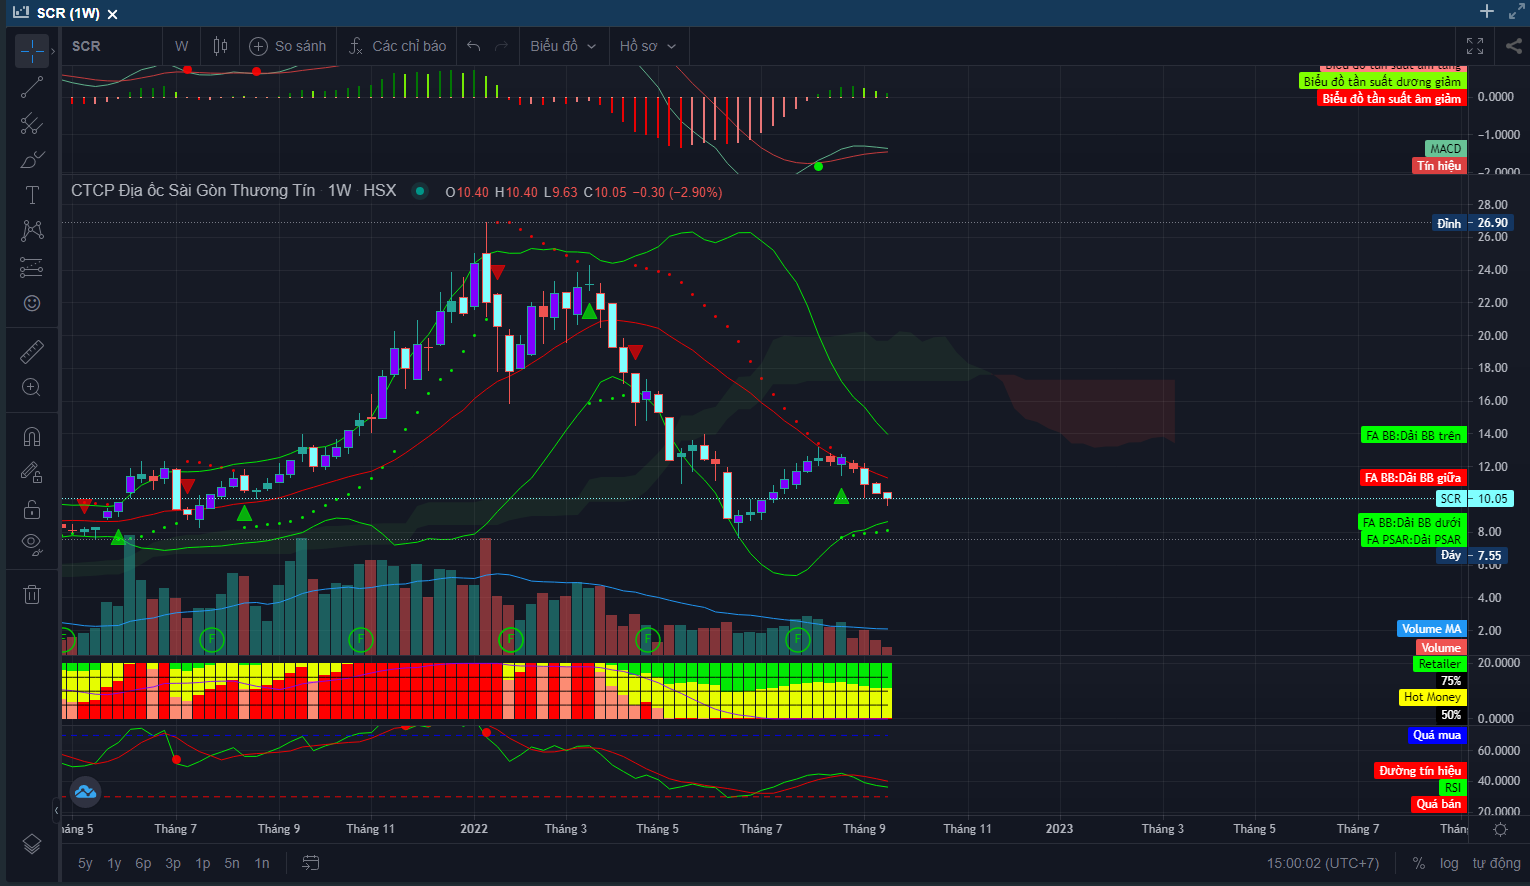Click the Quá bán oversold label
This screenshot has height=886, width=1530.
pos(1439,804)
